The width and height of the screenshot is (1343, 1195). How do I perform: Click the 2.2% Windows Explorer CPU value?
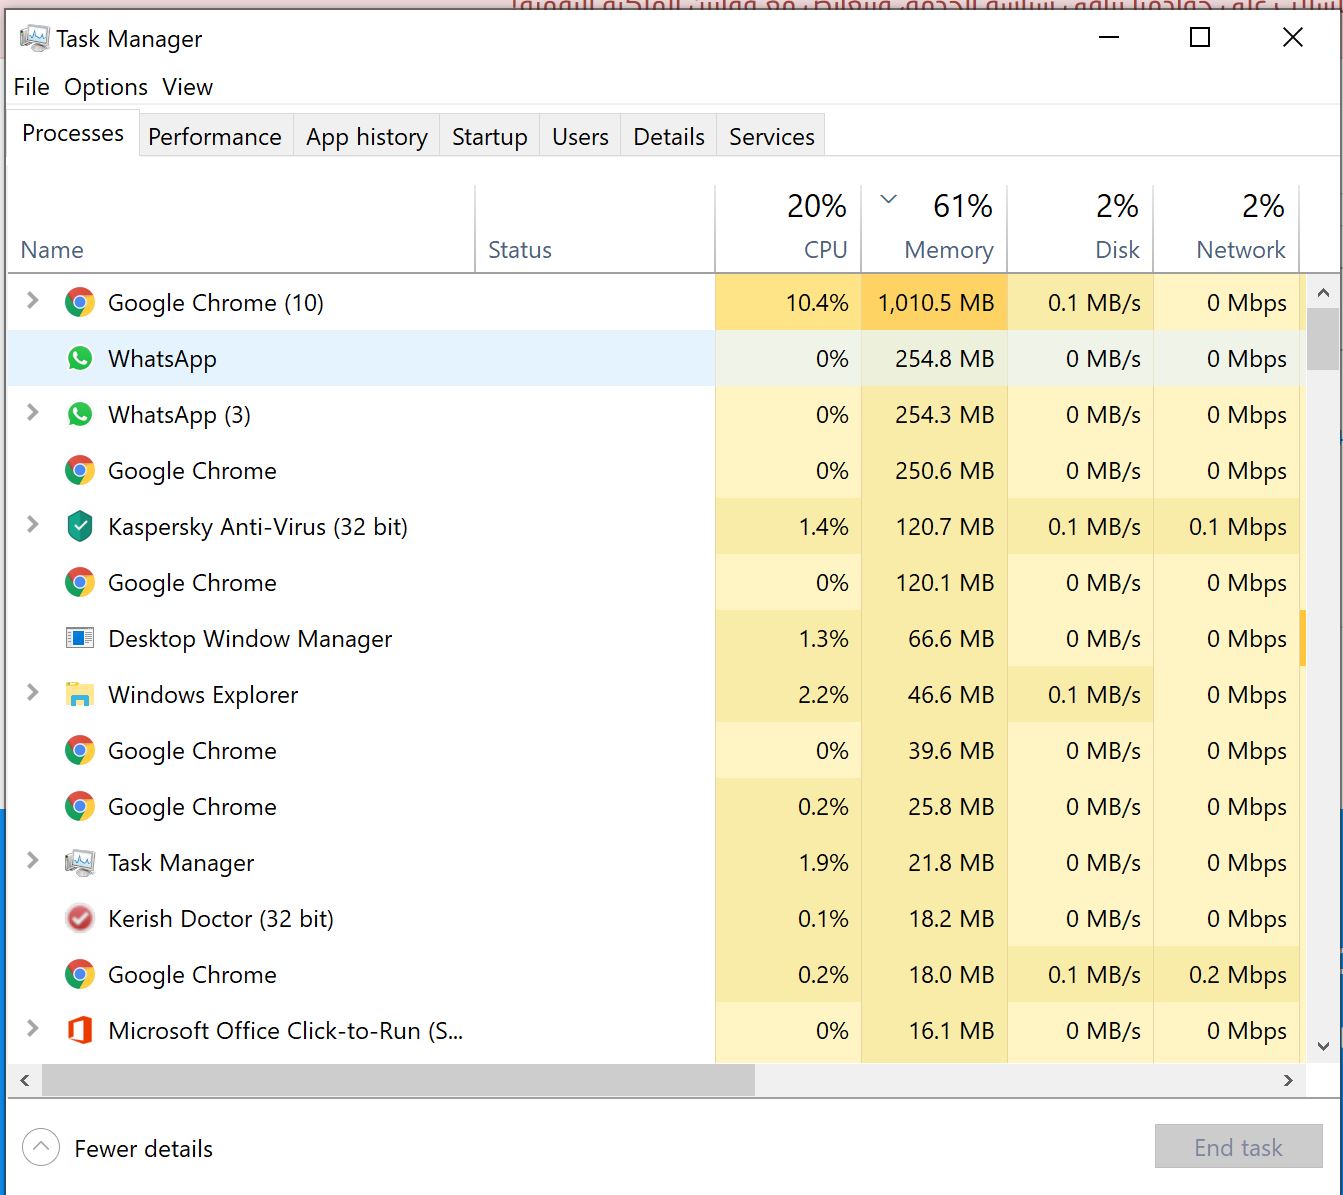[823, 695]
